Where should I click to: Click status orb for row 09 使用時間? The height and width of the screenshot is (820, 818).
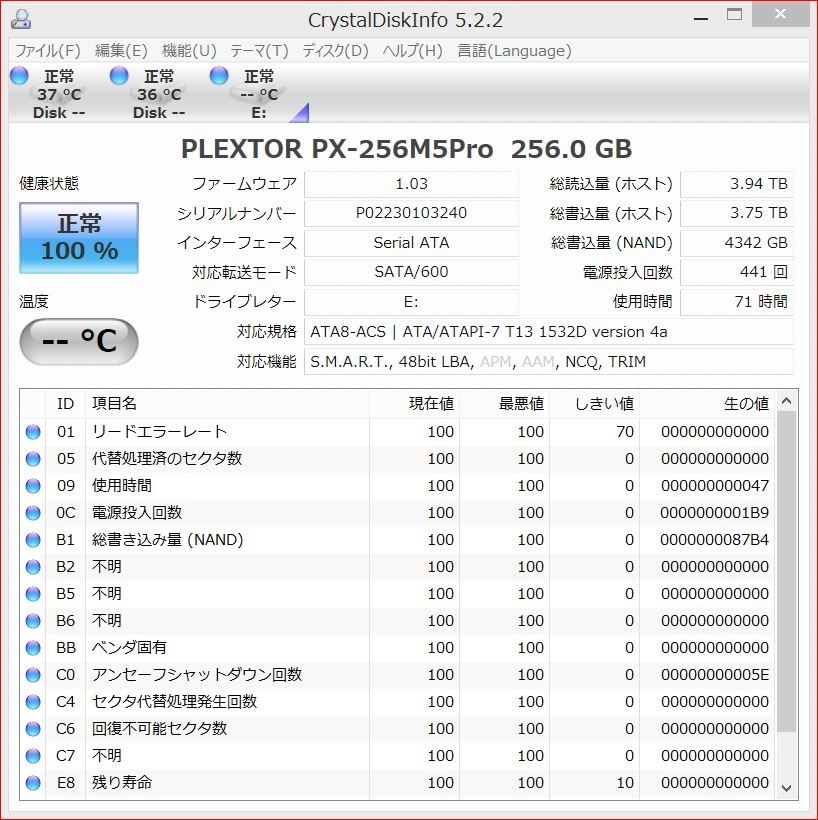33,486
